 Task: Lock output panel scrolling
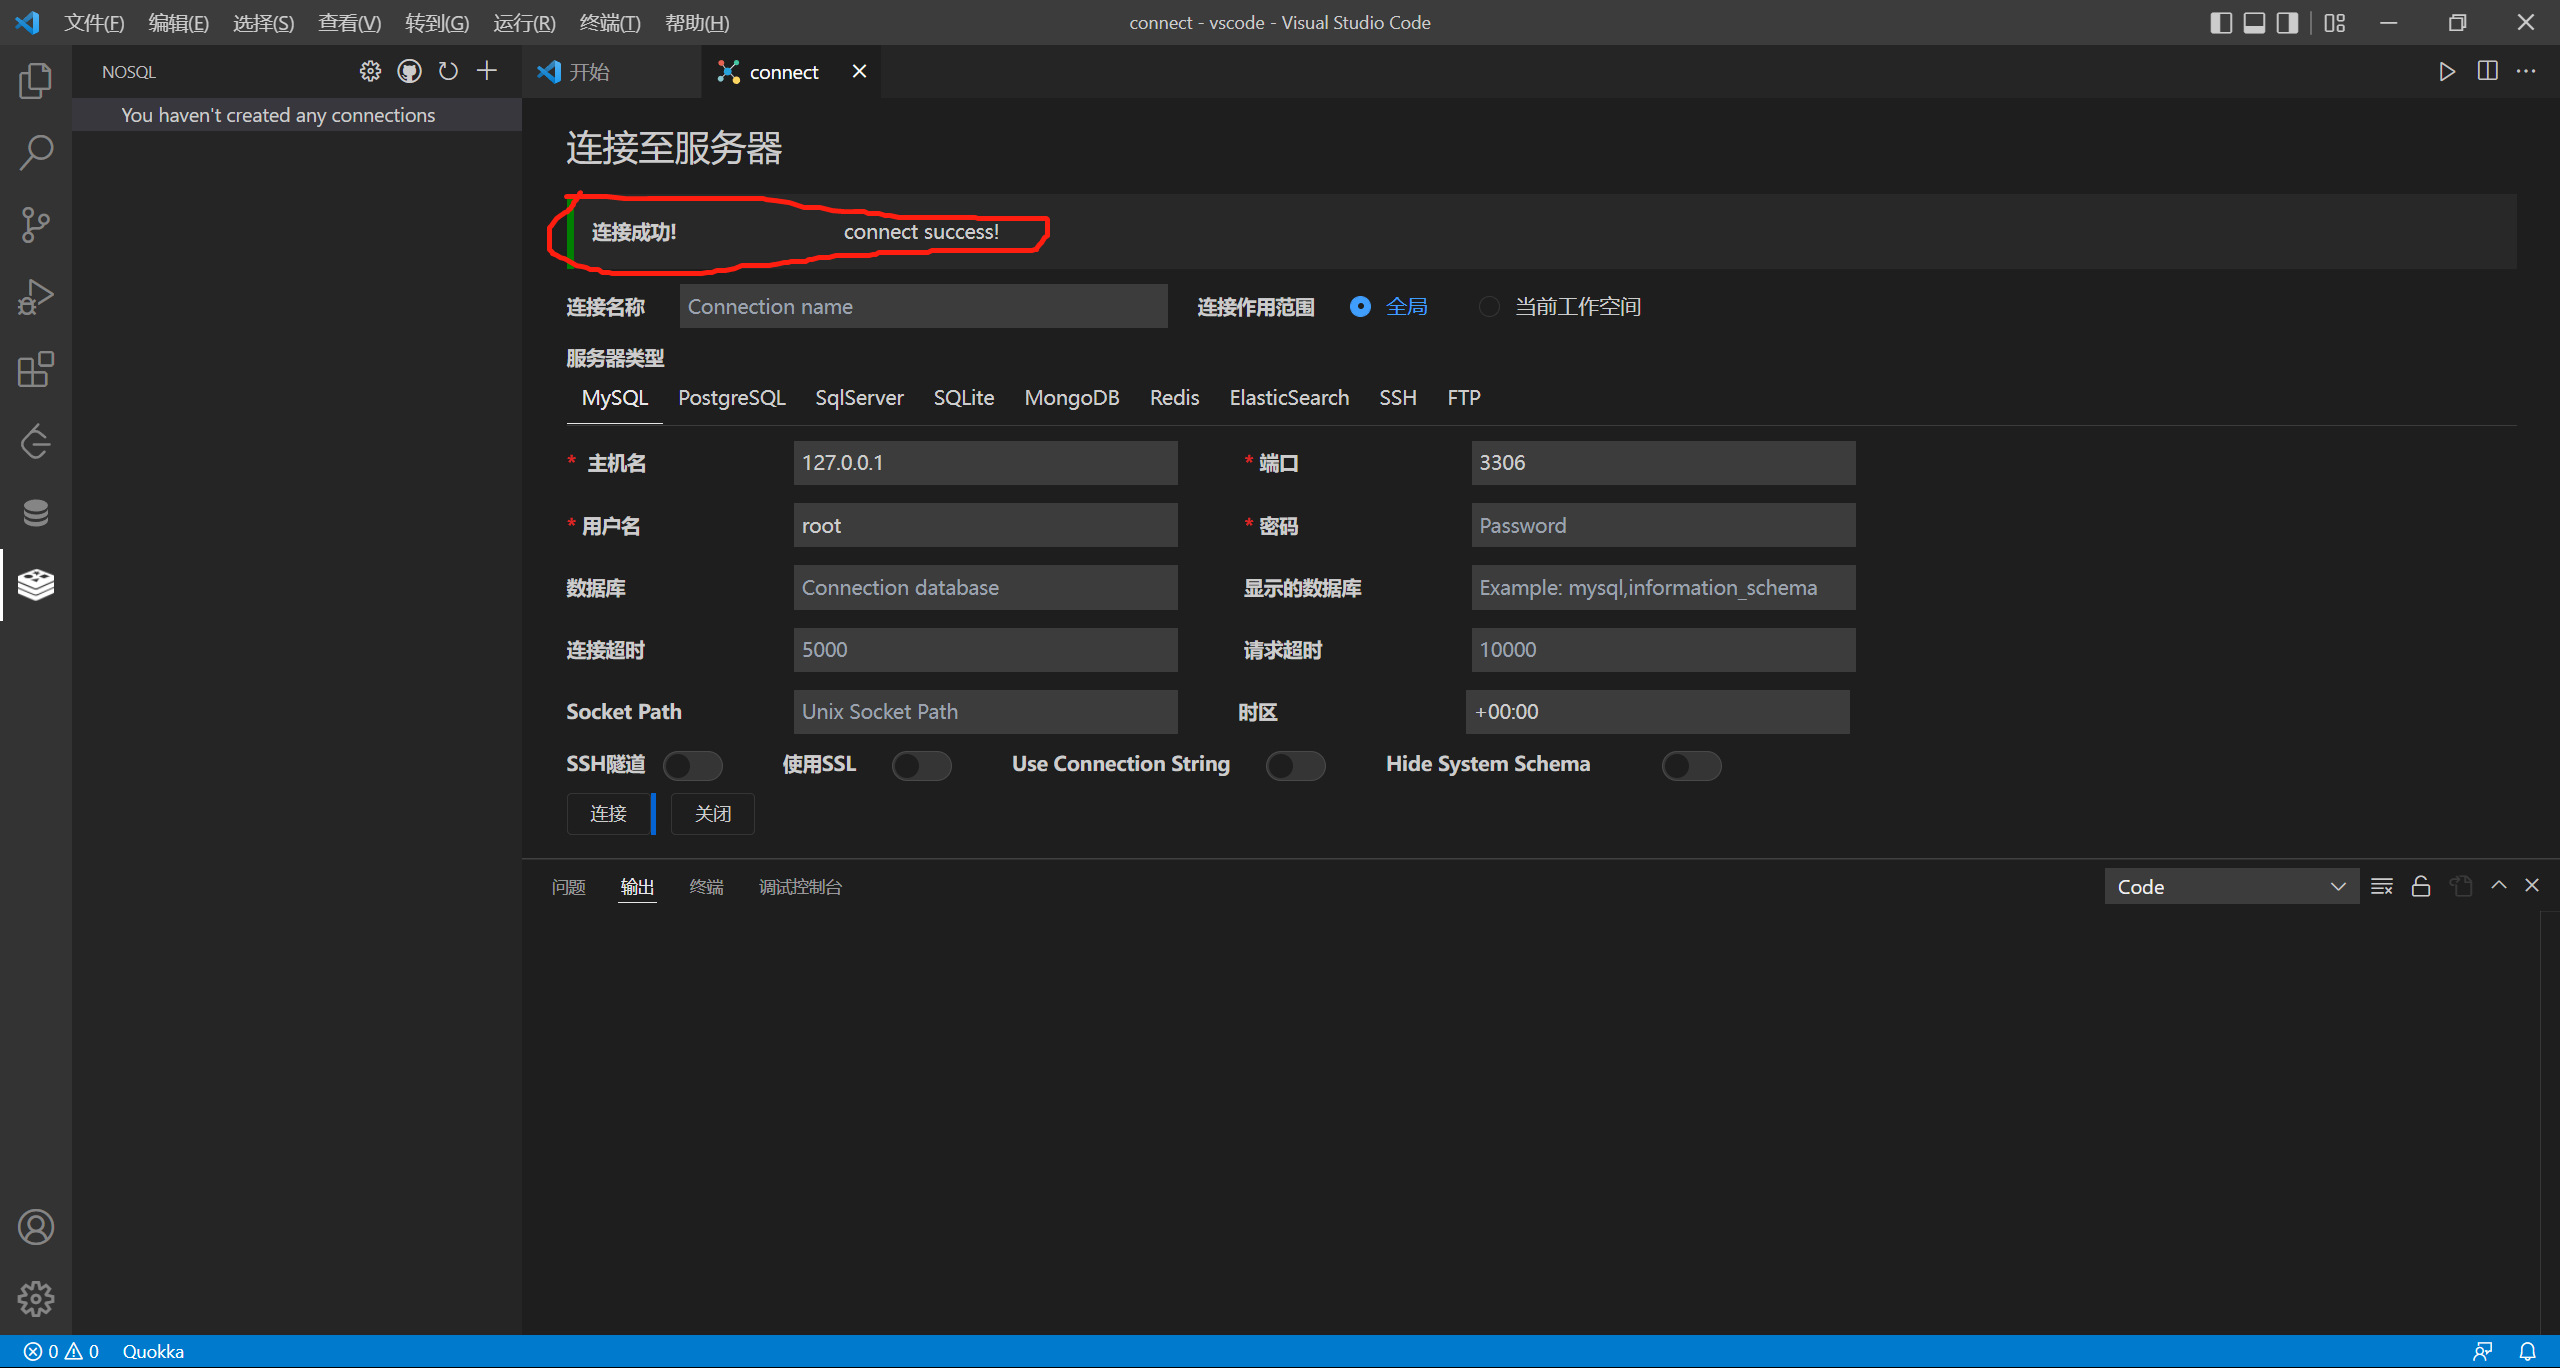pos(2421,886)
